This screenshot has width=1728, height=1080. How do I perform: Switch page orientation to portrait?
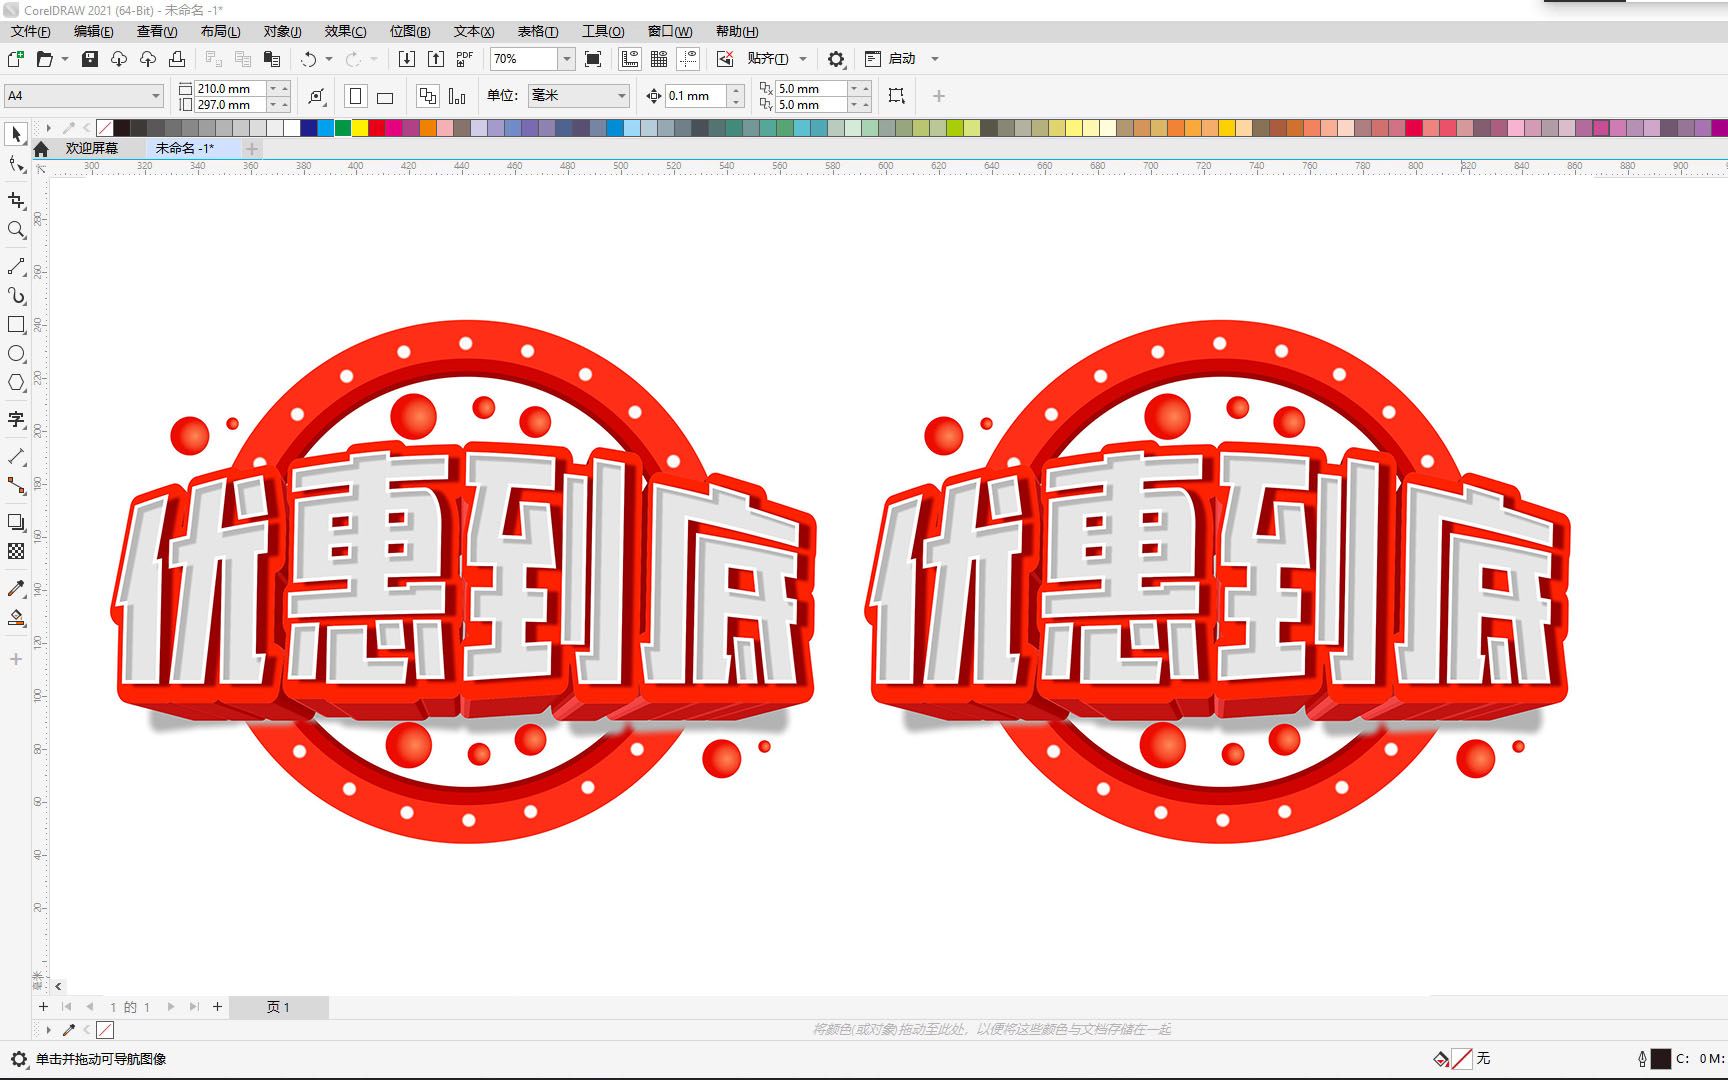(355, 95)
